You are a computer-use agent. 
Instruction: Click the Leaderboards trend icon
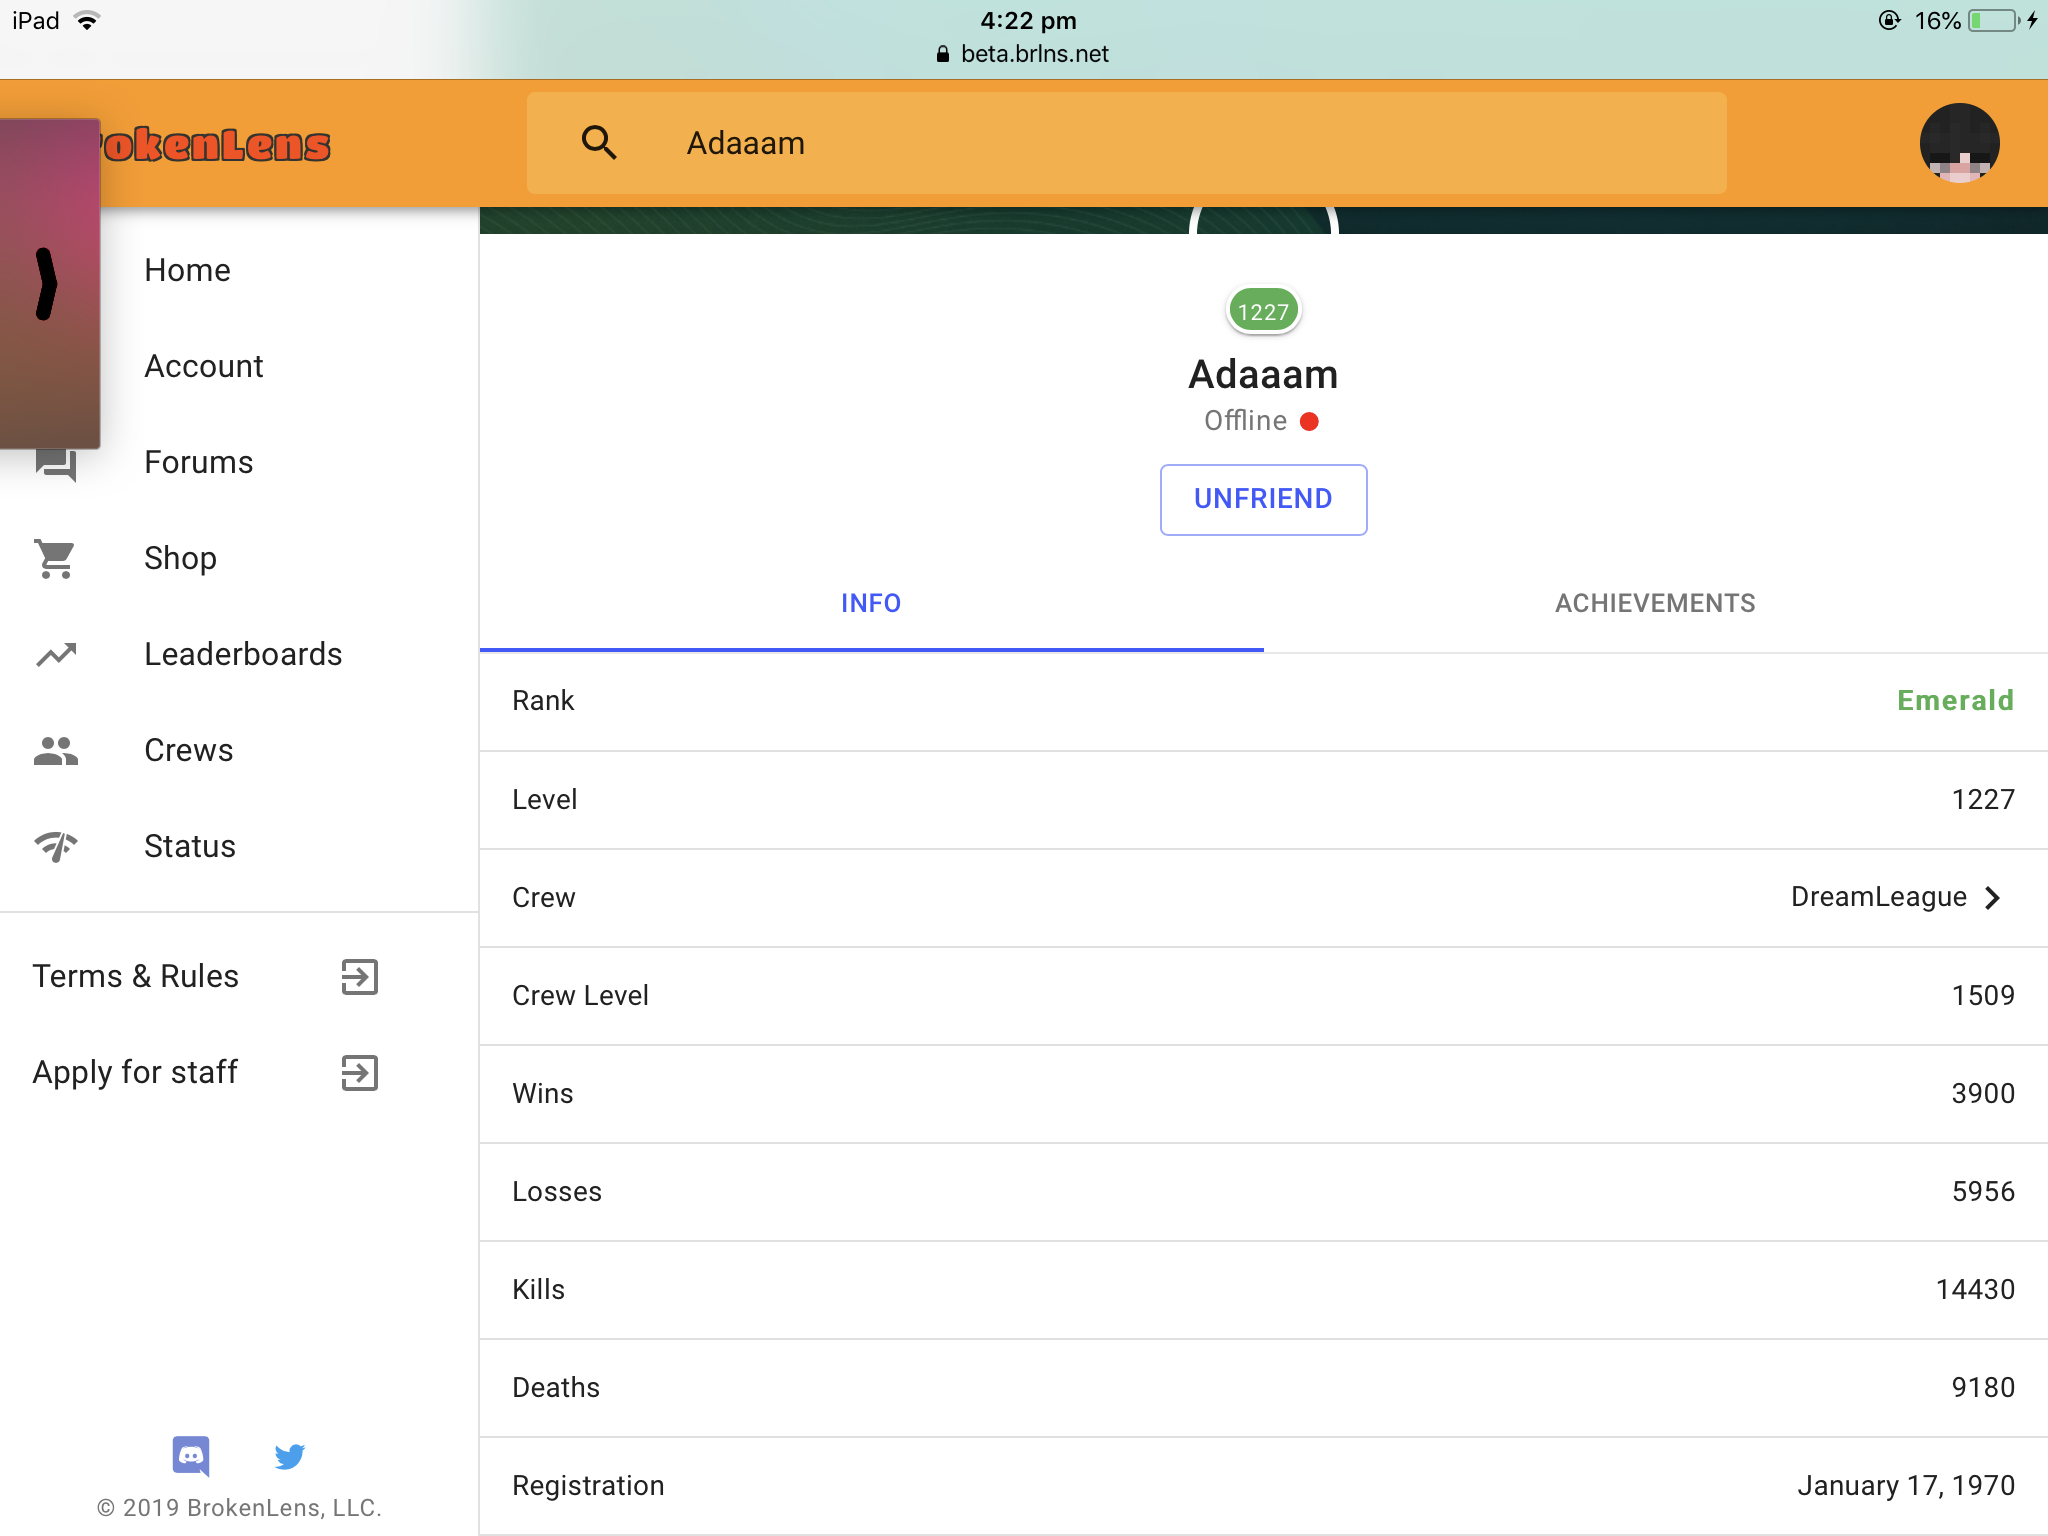[x=56, y=655]
